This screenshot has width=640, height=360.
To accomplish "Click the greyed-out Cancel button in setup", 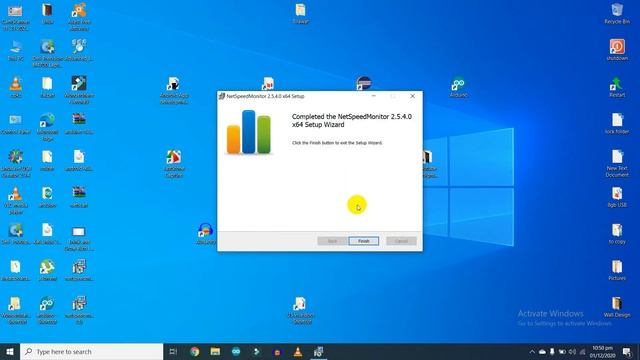I will click(x=401, y=241).
